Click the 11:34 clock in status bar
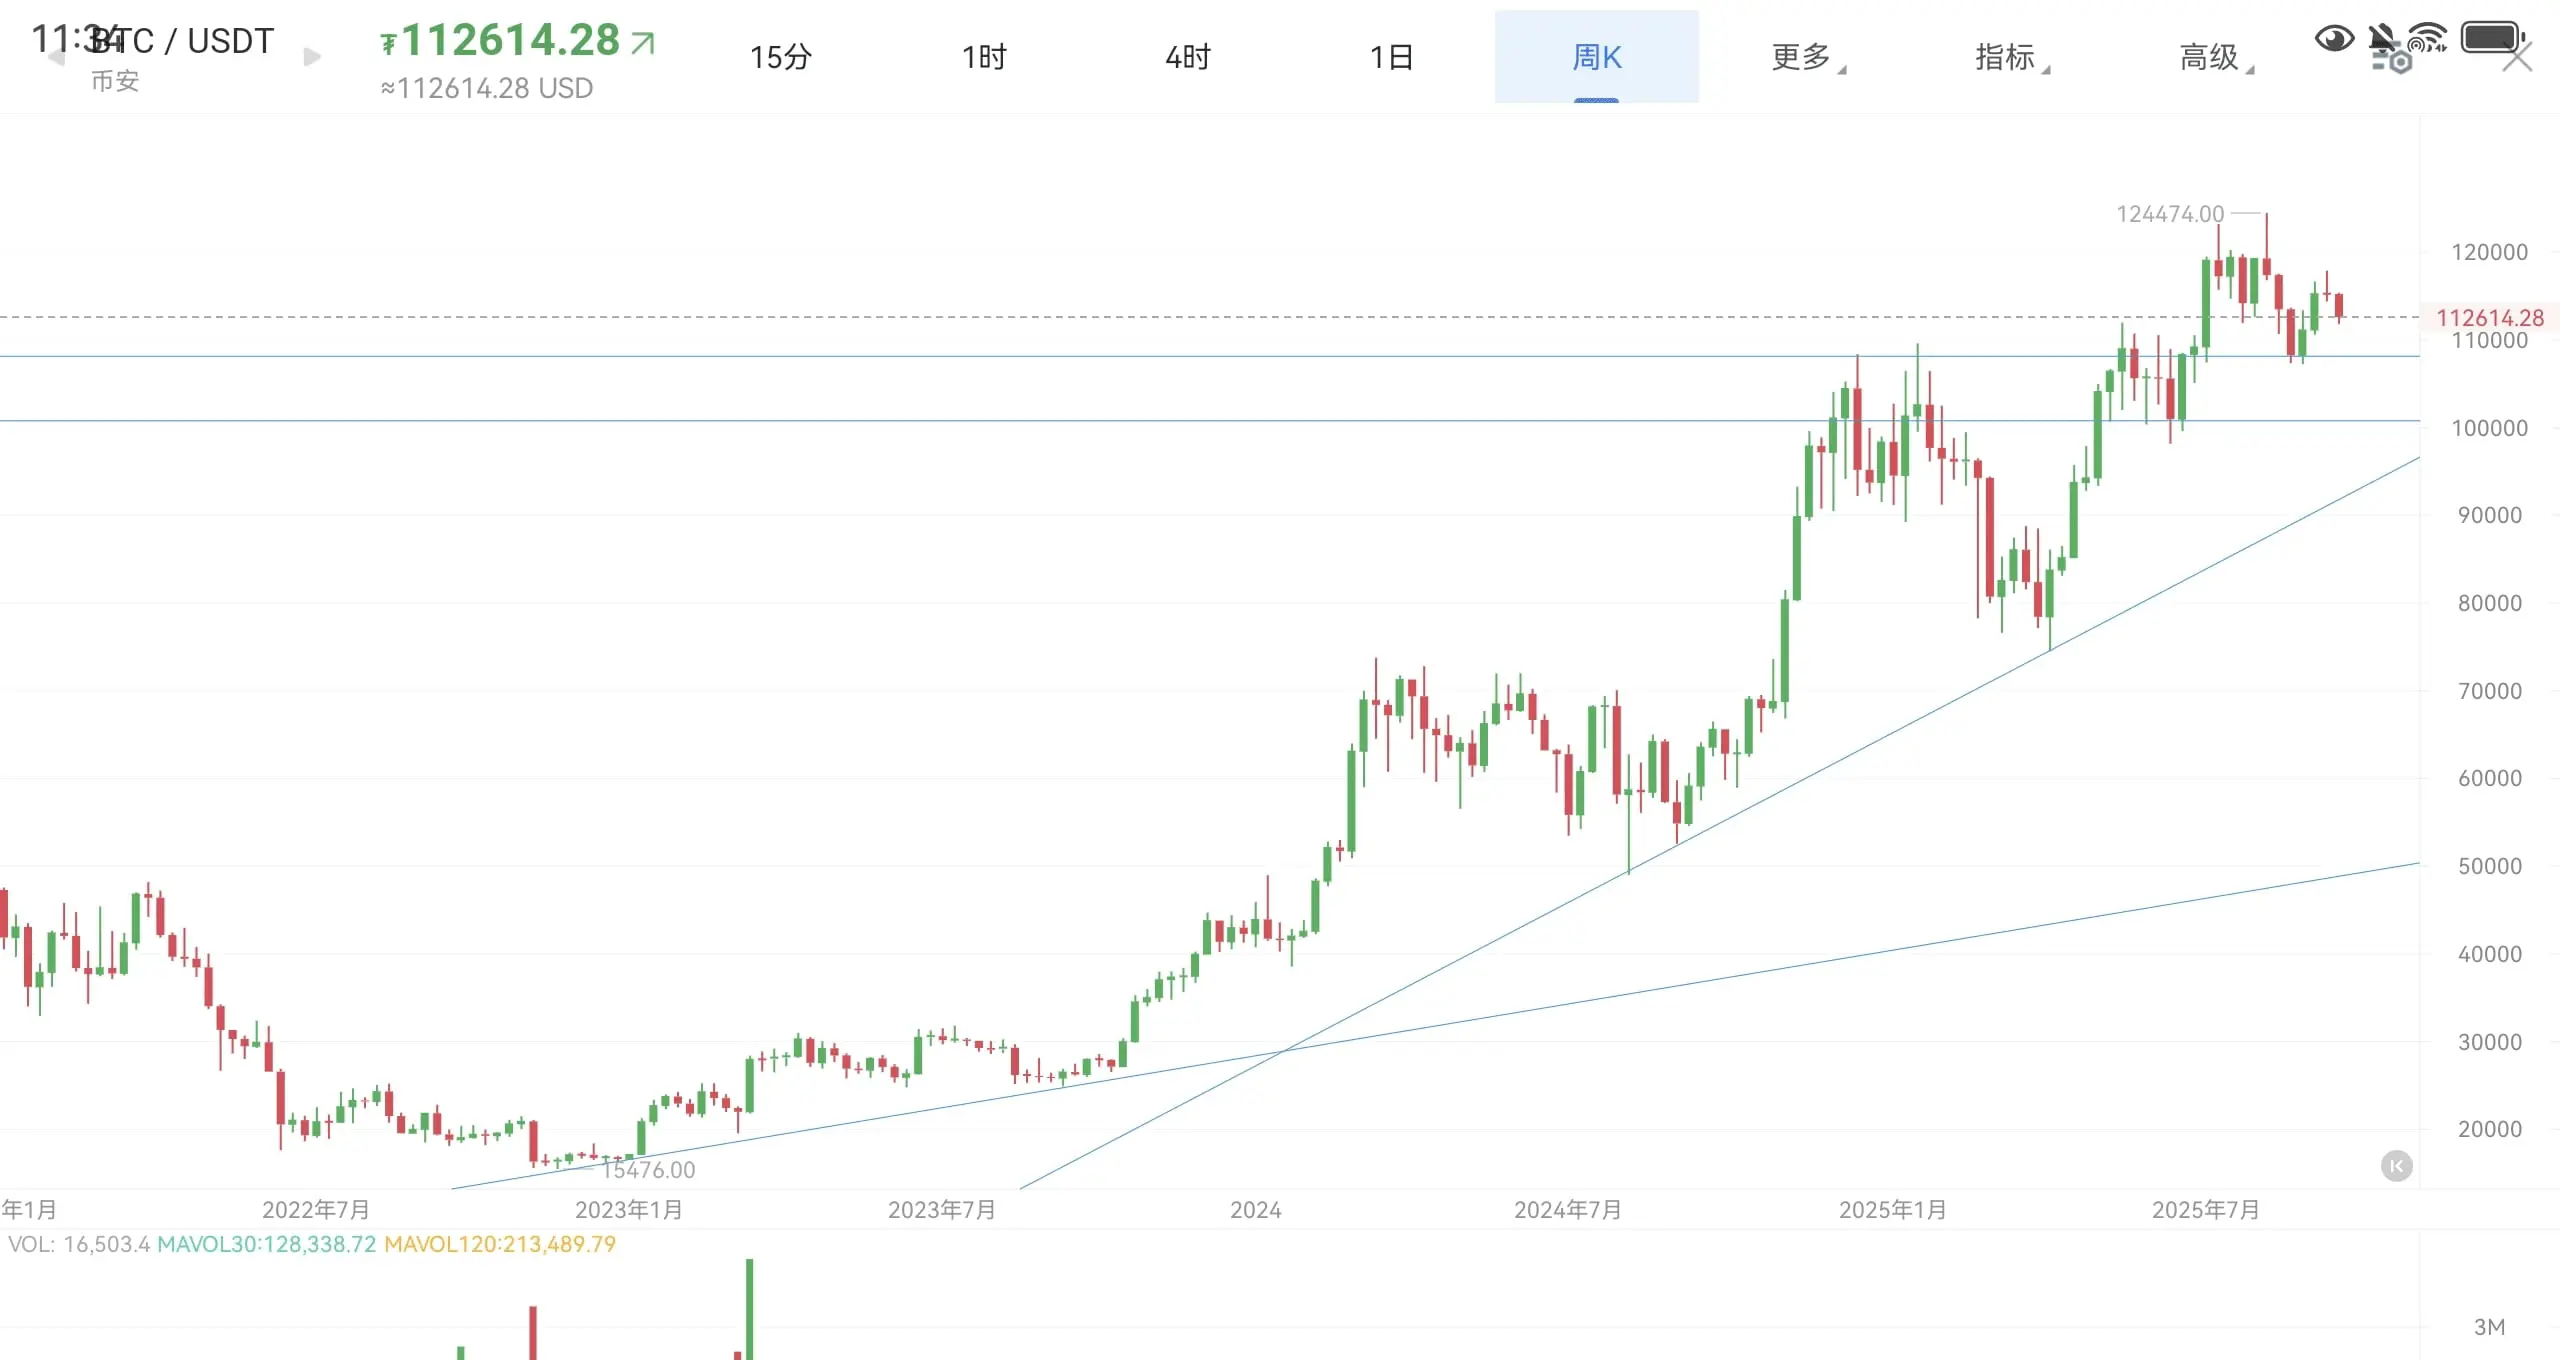 76,40
